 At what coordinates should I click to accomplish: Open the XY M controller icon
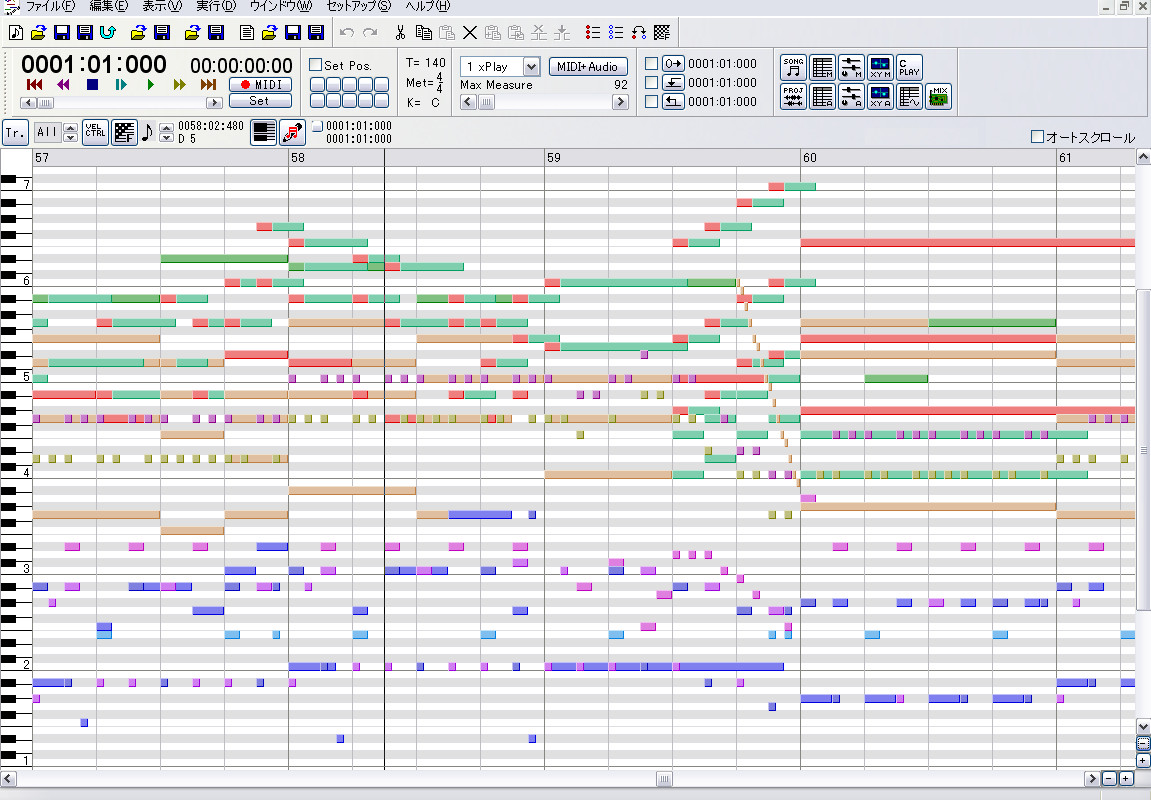[880, 68]
